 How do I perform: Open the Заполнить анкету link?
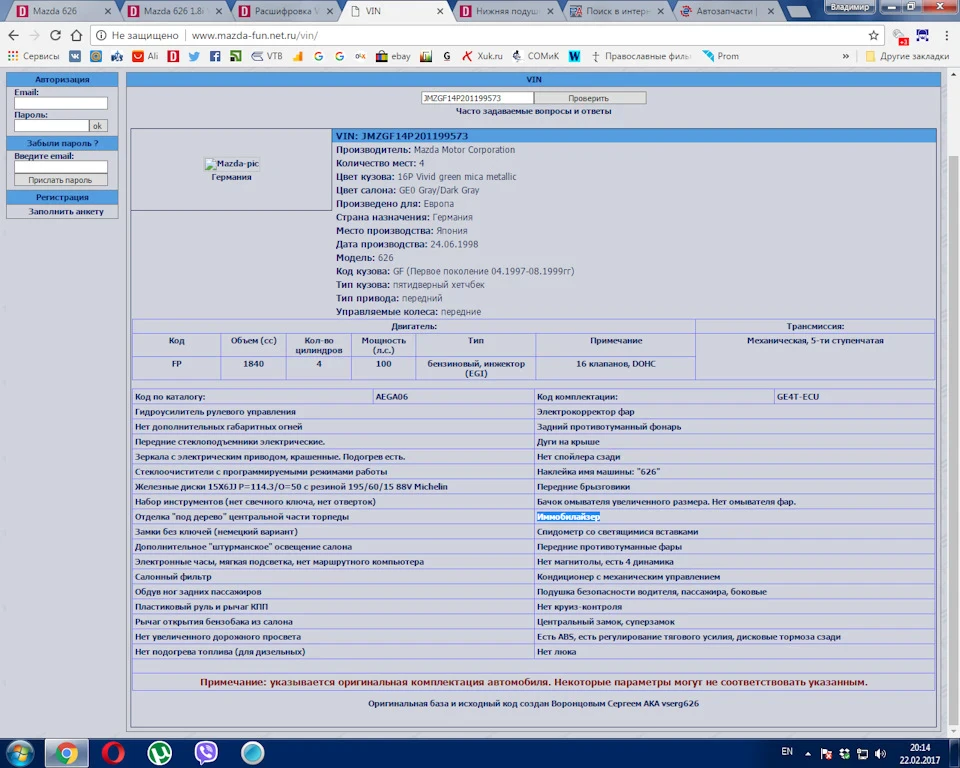[66, 211]
